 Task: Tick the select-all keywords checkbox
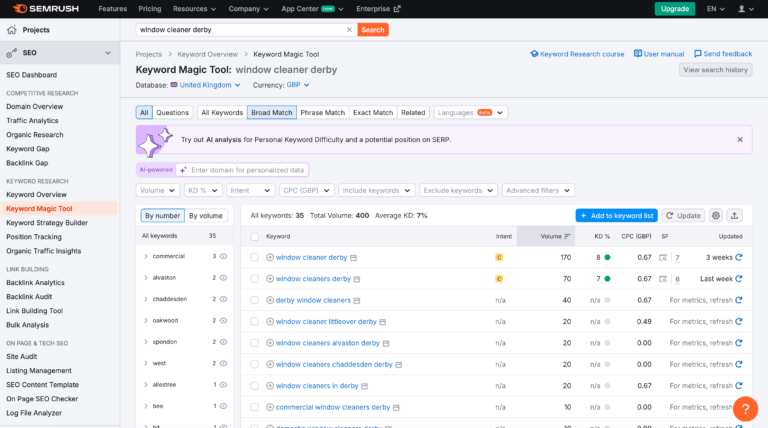255,237
